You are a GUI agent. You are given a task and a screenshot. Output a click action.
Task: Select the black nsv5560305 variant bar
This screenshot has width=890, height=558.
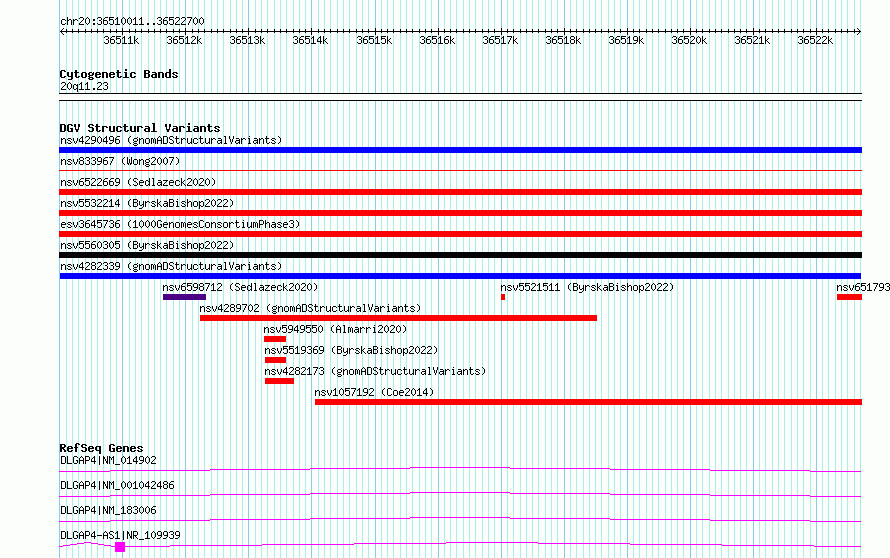(x=460, y=255)
